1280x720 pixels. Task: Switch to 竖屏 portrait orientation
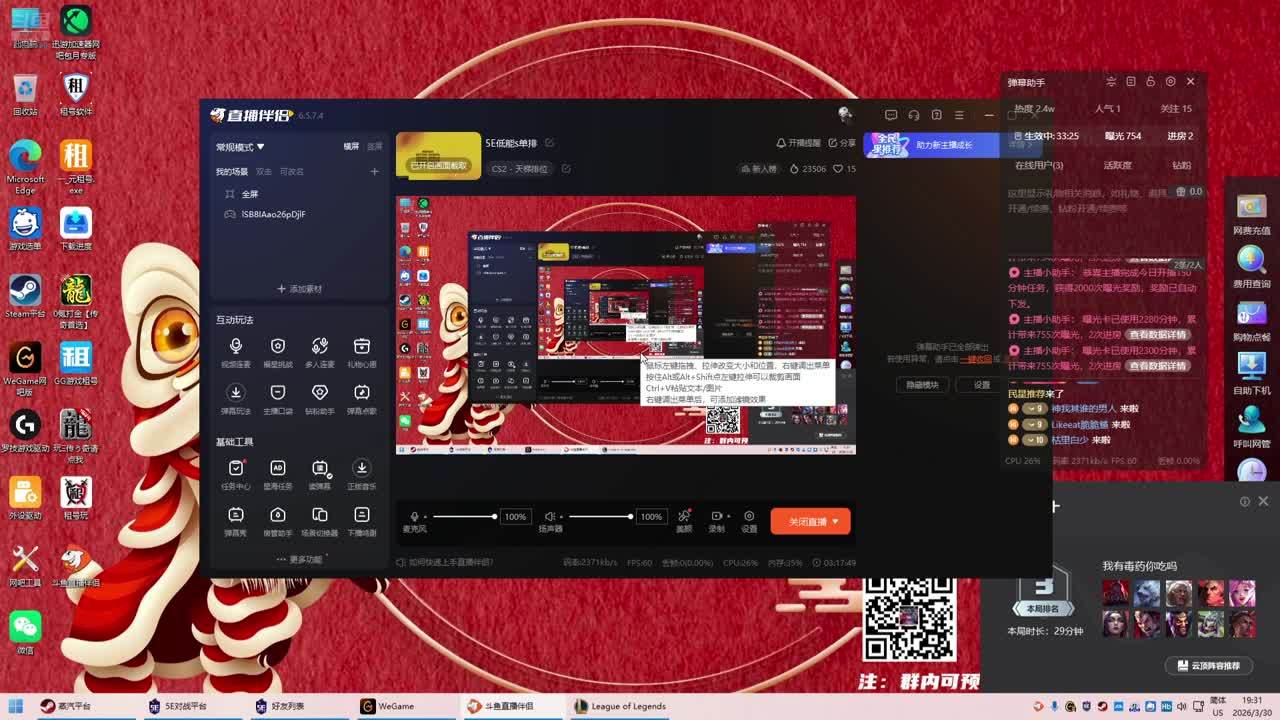[374, 147]
